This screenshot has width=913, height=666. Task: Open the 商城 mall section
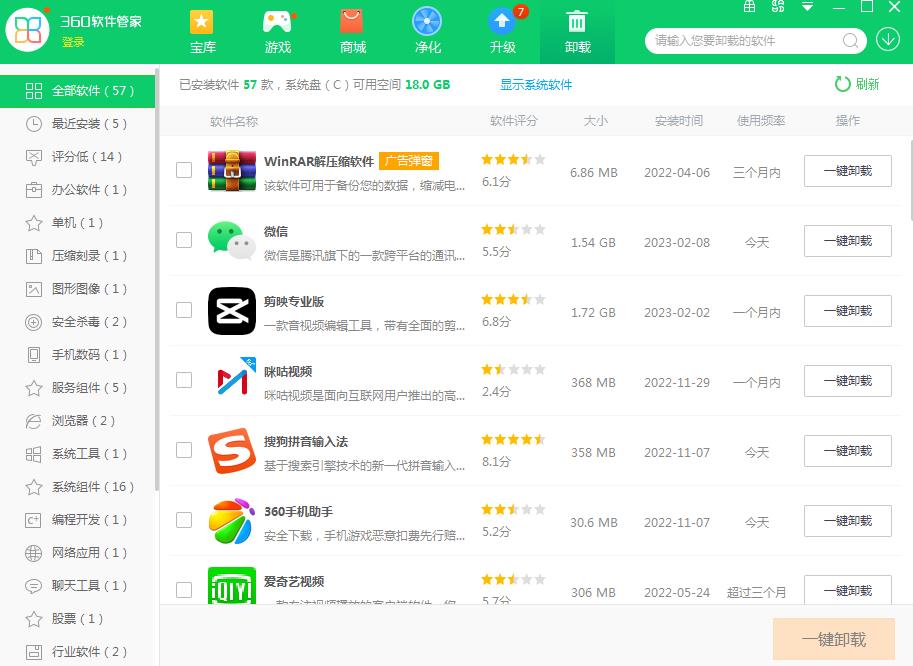point(352,31)
